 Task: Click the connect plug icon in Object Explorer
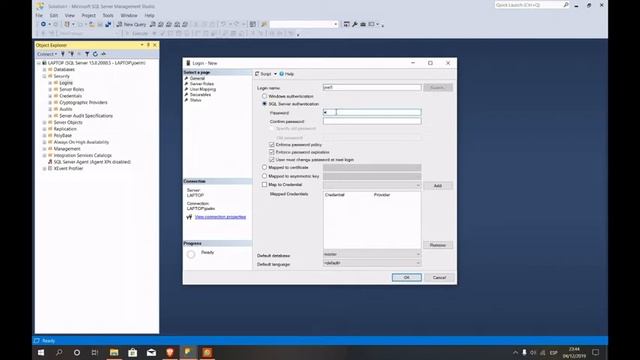point(63,54)
